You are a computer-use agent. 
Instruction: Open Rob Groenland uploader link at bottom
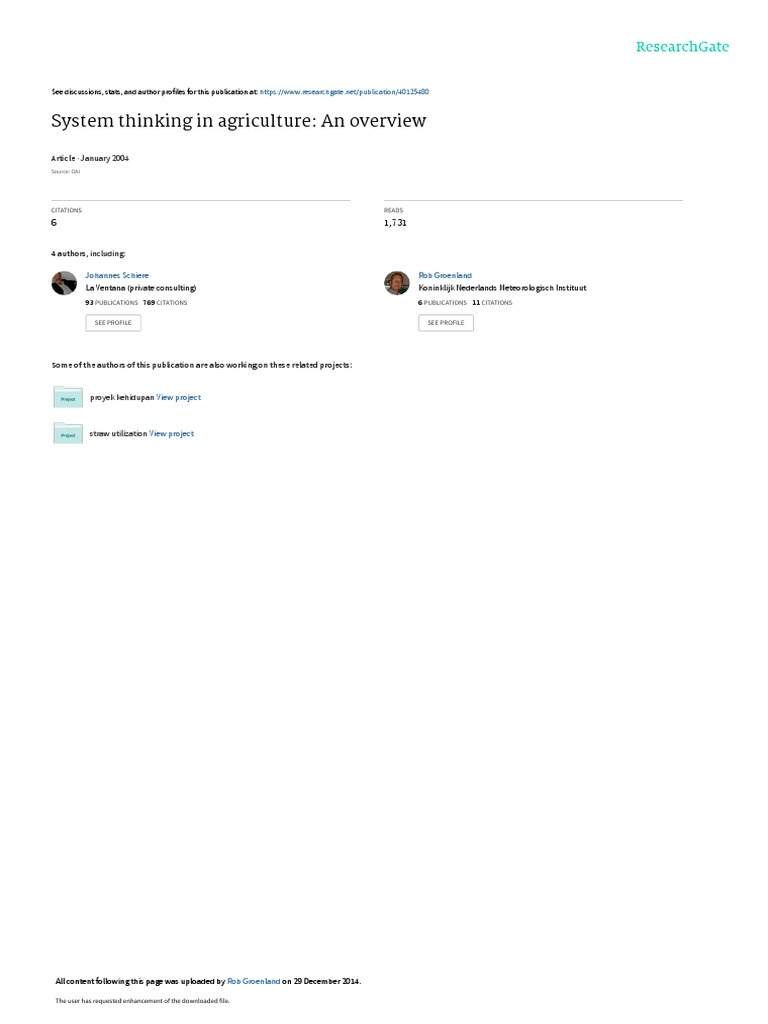coord(253,981)
